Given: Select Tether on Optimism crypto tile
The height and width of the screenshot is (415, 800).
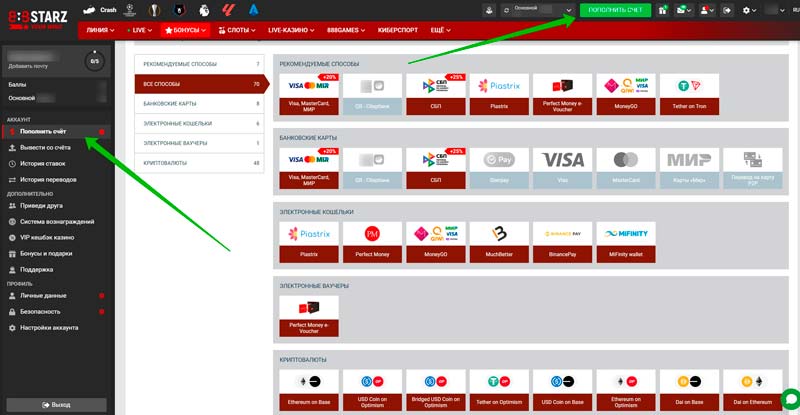Looking at the screenshot, I should (497, 389).
